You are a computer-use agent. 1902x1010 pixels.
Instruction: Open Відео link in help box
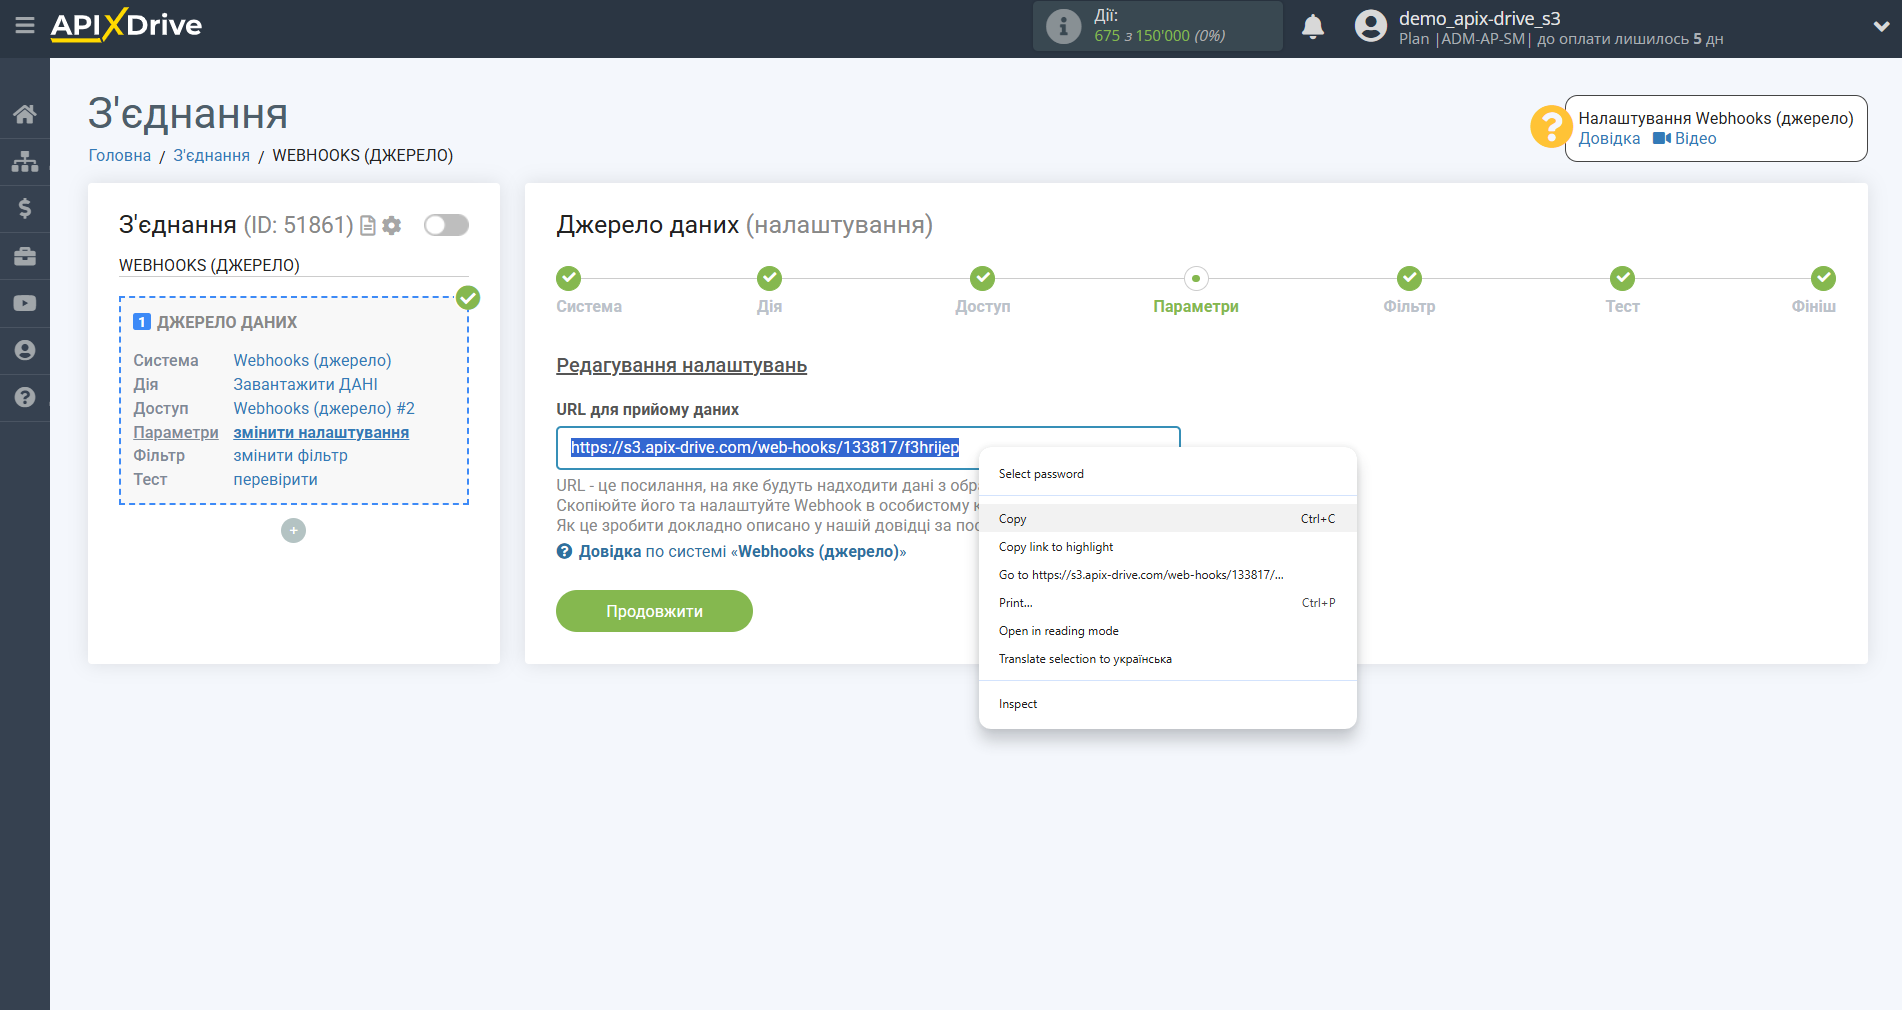[1685, 139]
